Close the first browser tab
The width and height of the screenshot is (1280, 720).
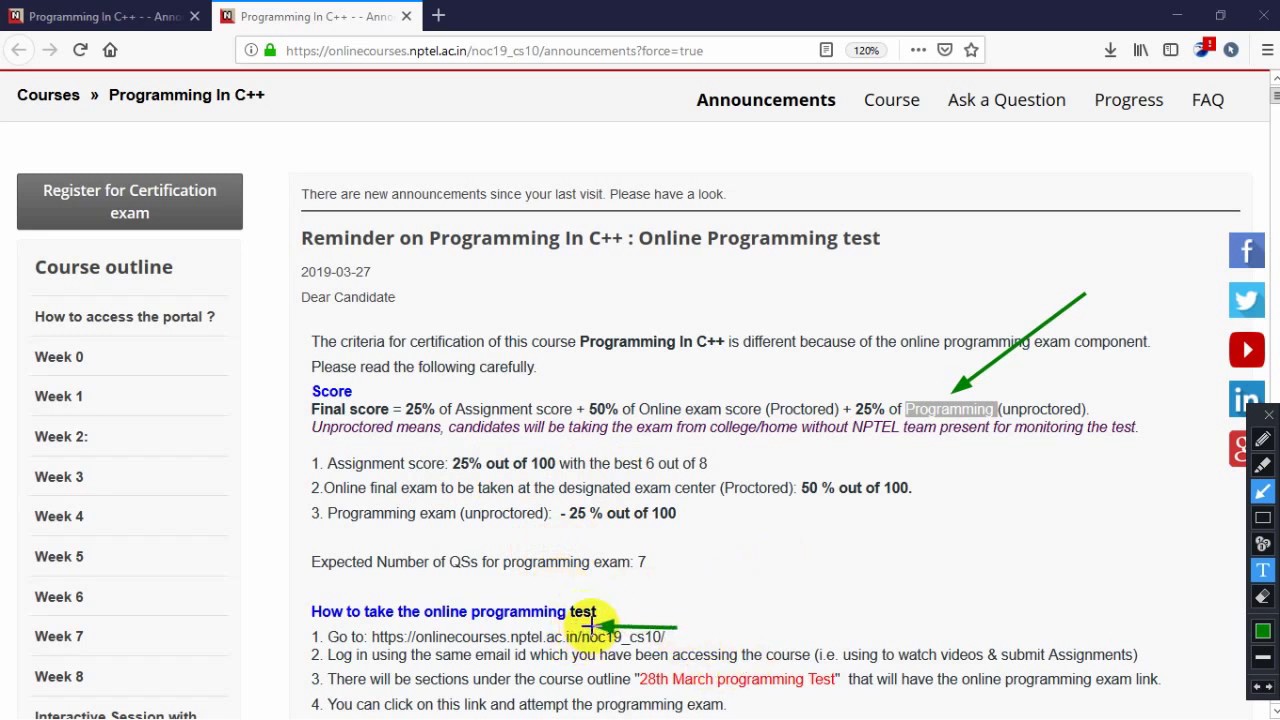click(x=195, y=16)
